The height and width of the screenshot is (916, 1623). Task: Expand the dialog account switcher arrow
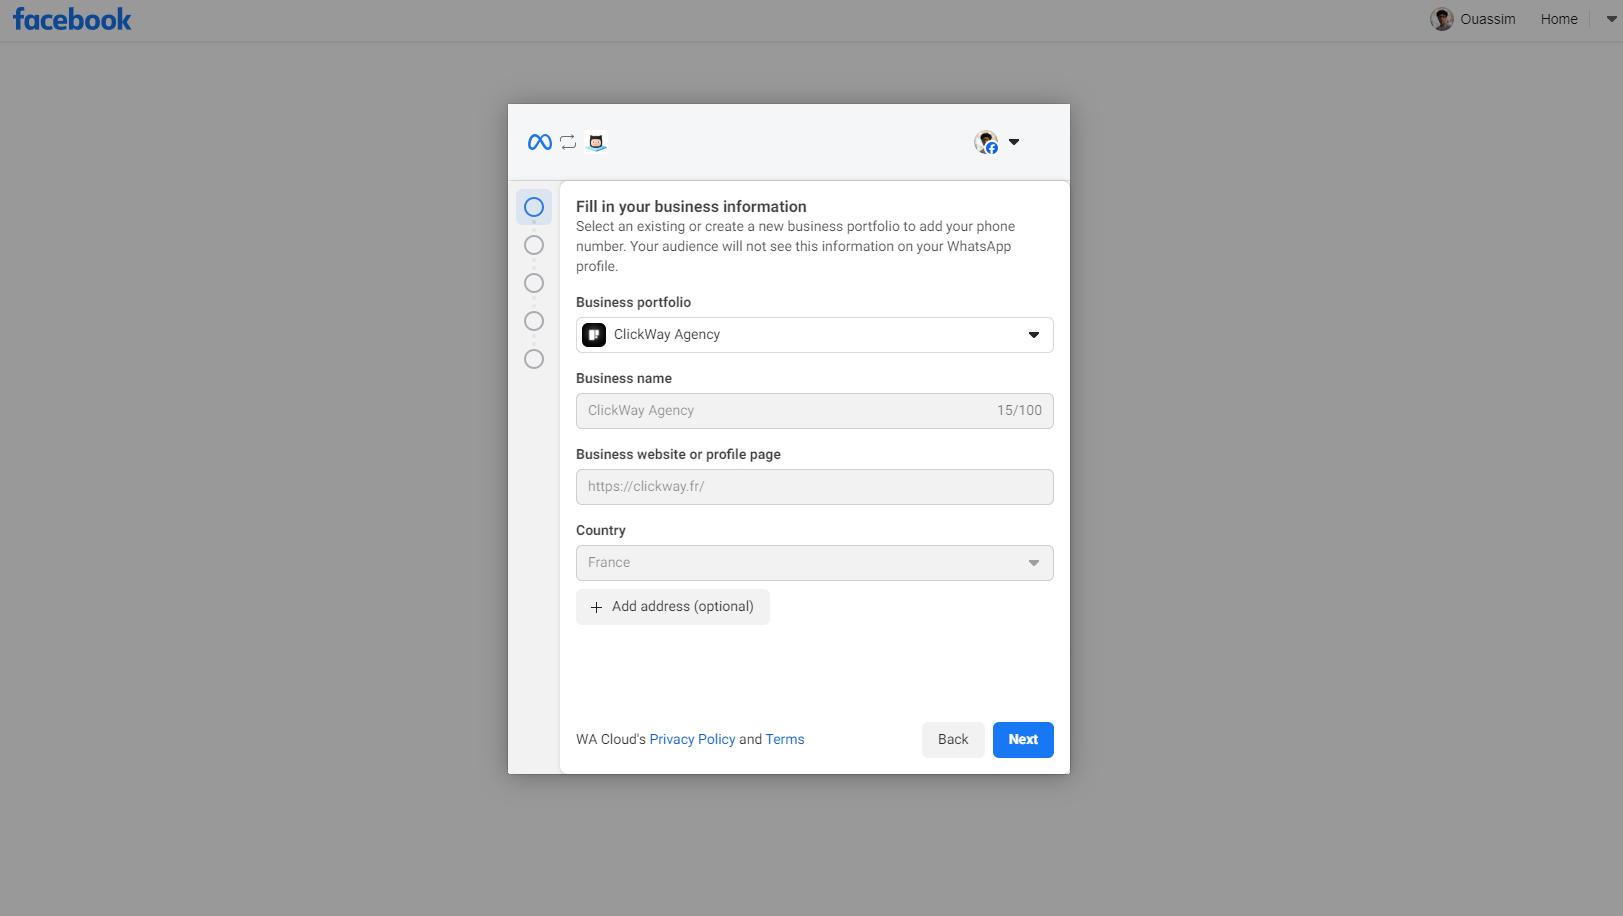pos(1014,142)
